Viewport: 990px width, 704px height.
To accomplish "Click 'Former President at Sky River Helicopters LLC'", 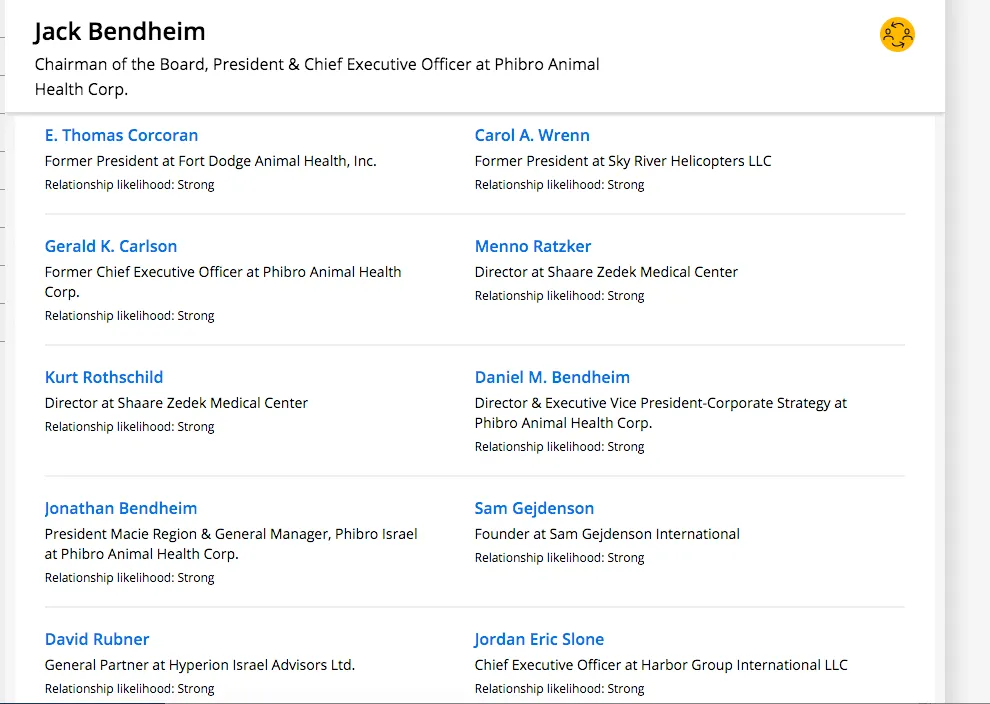I will [623, 161].
